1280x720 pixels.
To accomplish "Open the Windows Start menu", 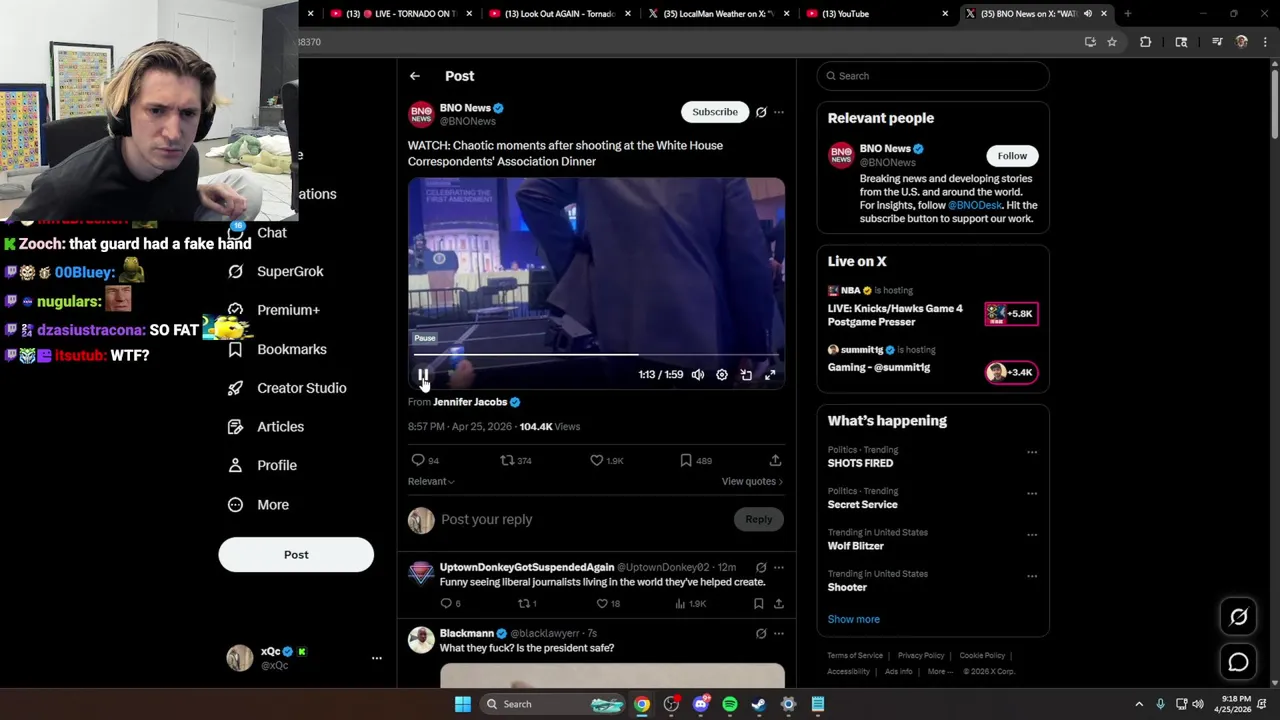I will click(x=462, y=704).
